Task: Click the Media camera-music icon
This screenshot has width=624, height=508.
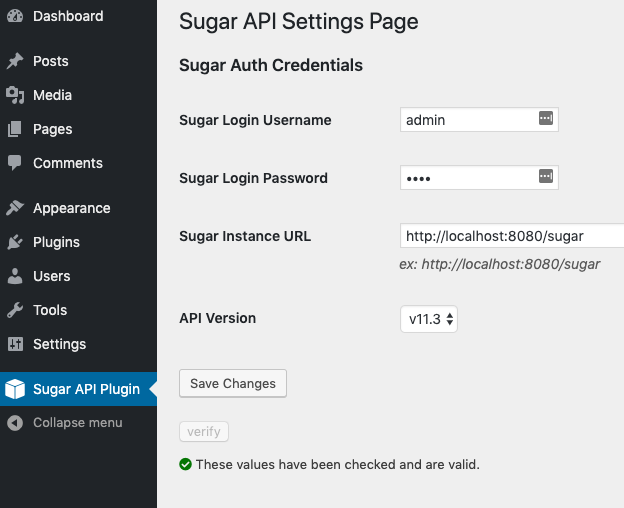Action: pyautogui.click(x=15, y=95)
